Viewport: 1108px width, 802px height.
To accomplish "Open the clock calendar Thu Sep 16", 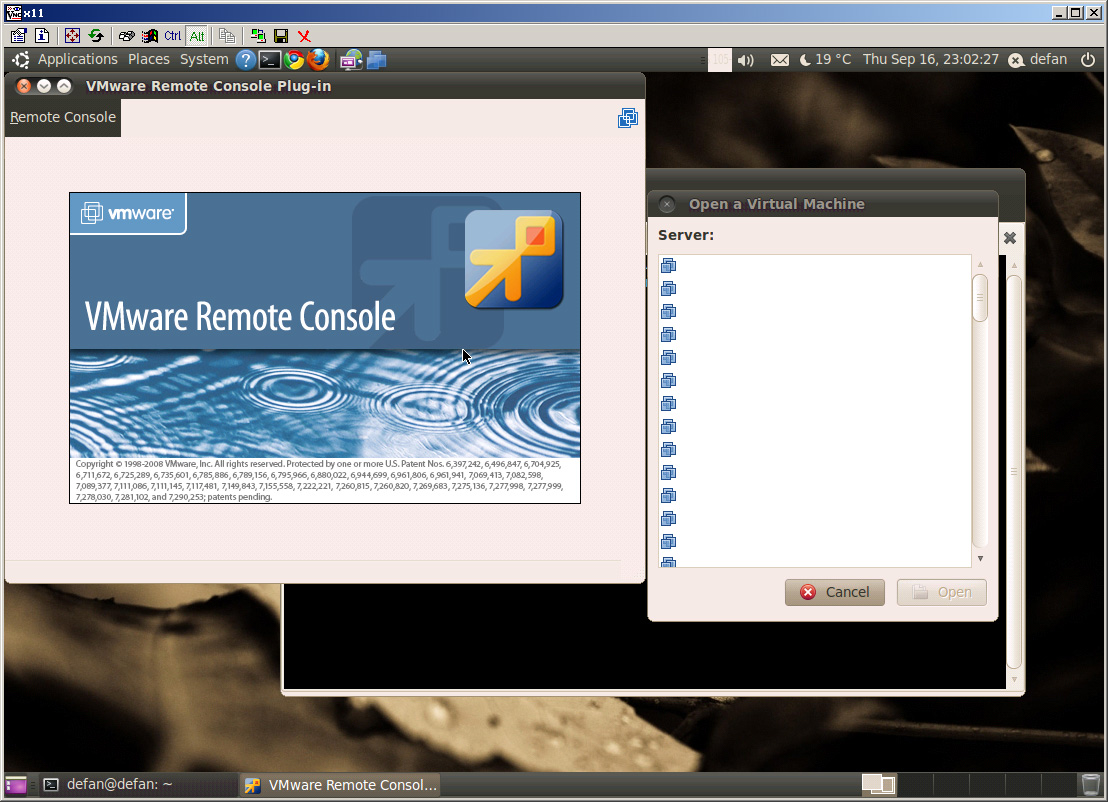I will point(931,59).
